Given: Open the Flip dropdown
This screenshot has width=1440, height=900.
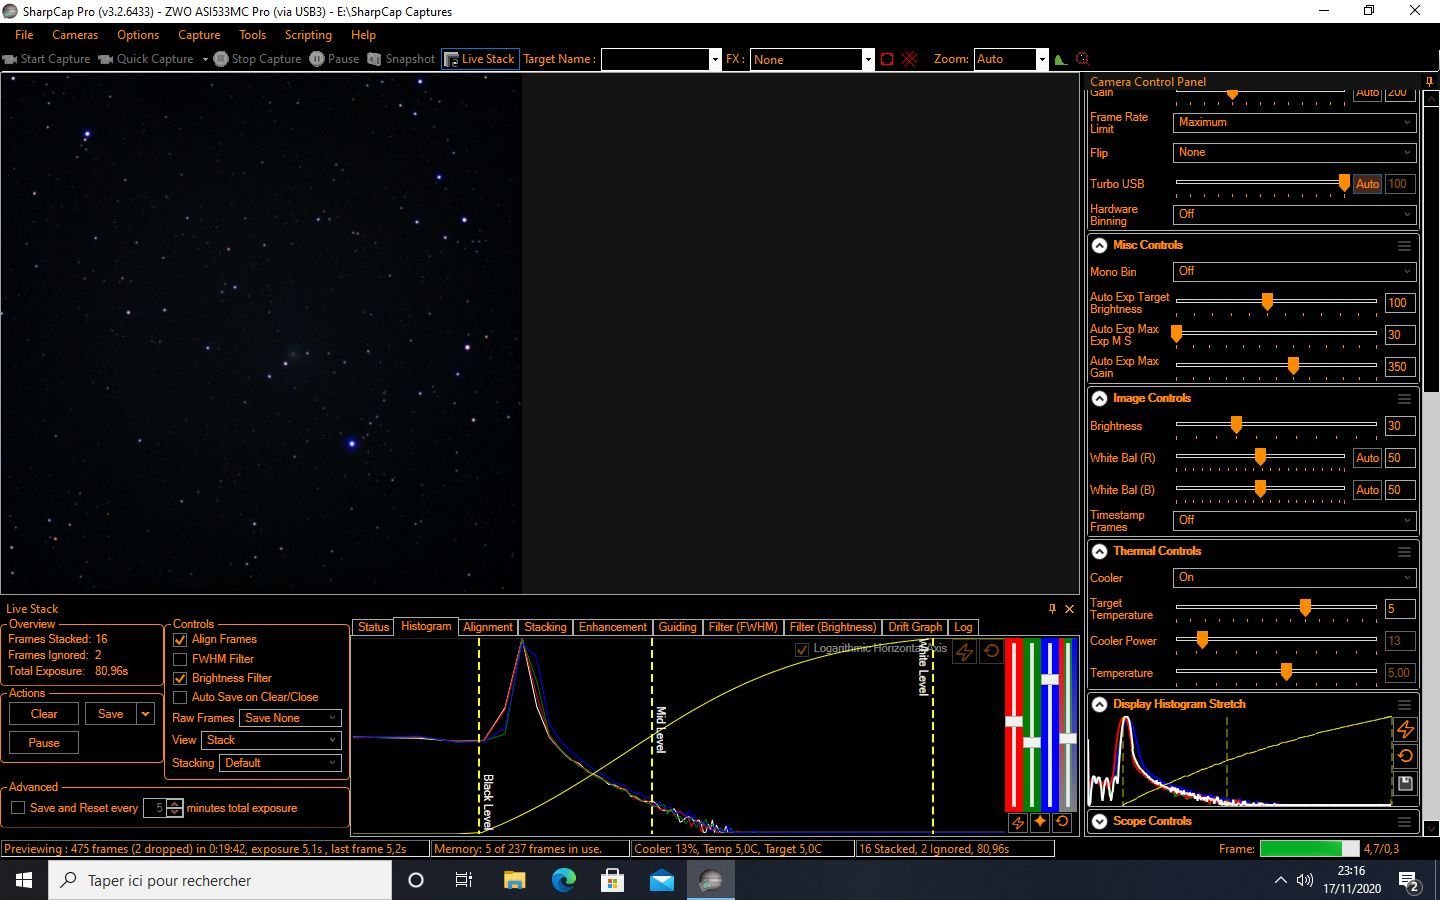Looking at the screenshot, I should [x=1294, y=152].
